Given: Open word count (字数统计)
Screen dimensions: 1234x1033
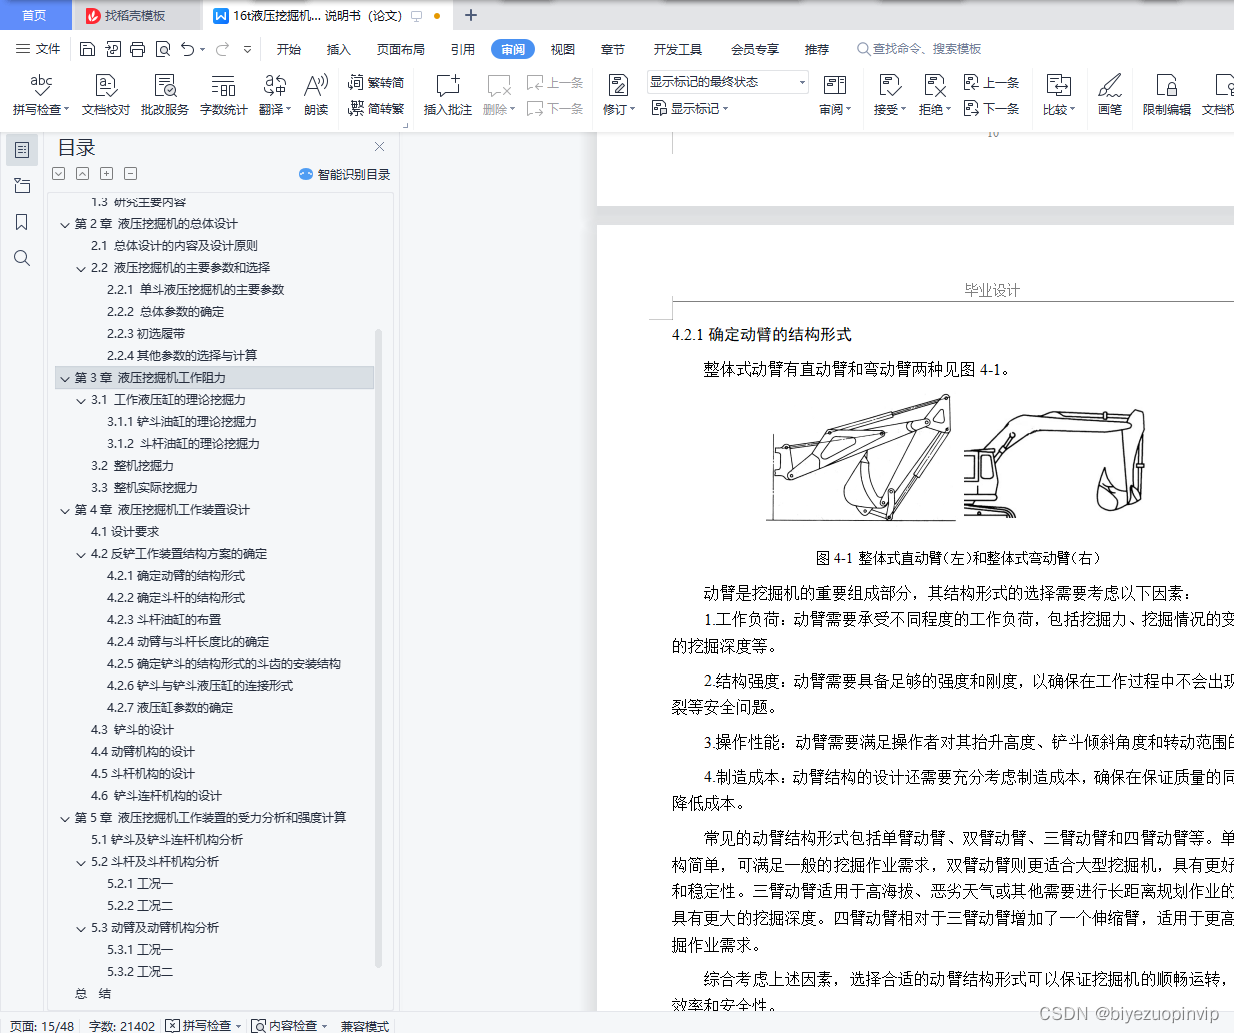Looking at the screenshot, I should tap(224, 95).
